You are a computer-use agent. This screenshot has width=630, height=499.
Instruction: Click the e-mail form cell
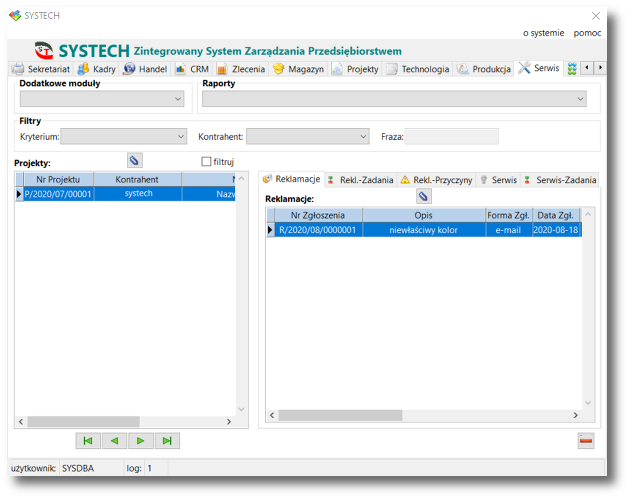pyautogui.click(x=509, y=230)
